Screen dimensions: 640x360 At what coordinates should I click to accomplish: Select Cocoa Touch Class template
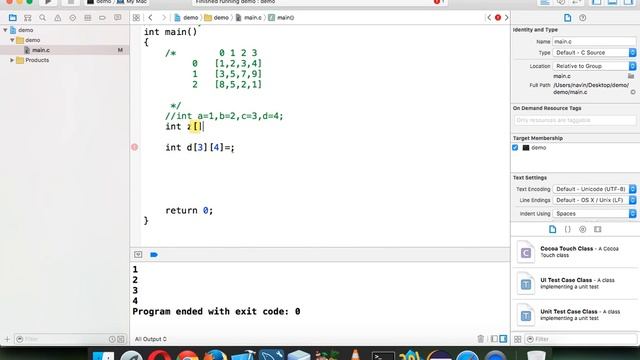tap(575, 252)
